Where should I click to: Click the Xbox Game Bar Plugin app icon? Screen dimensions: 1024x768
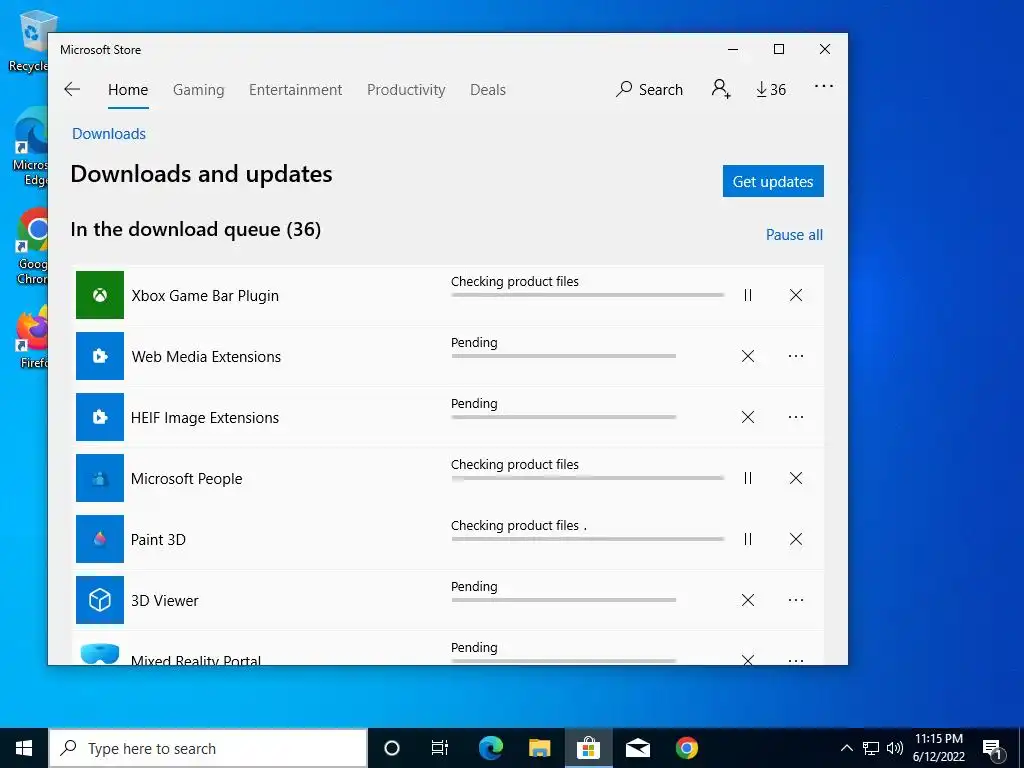(100, 295)
